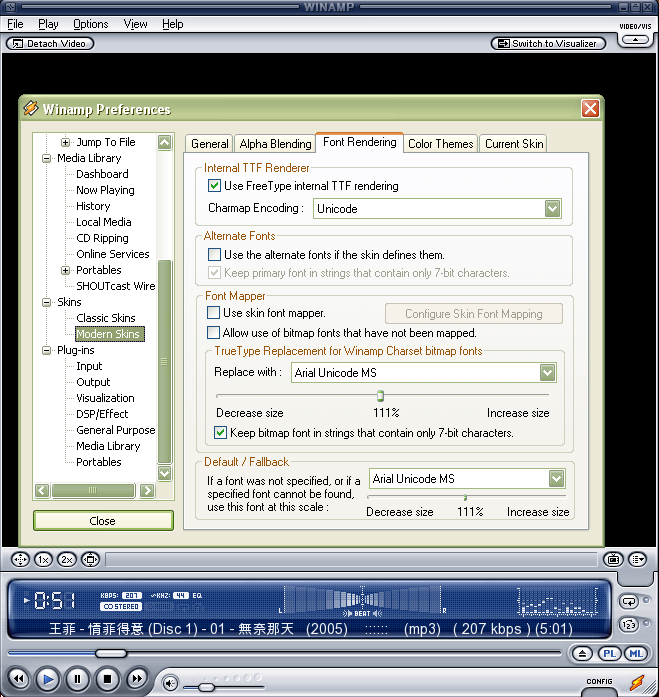Click the mute speaker icon
The width and height of the screenshot is (659, 697).
tap(170, 683)
